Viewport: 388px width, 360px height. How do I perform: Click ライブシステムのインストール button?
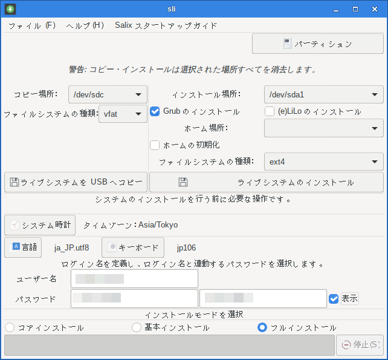pyautogui.click(x=266, y=182)
